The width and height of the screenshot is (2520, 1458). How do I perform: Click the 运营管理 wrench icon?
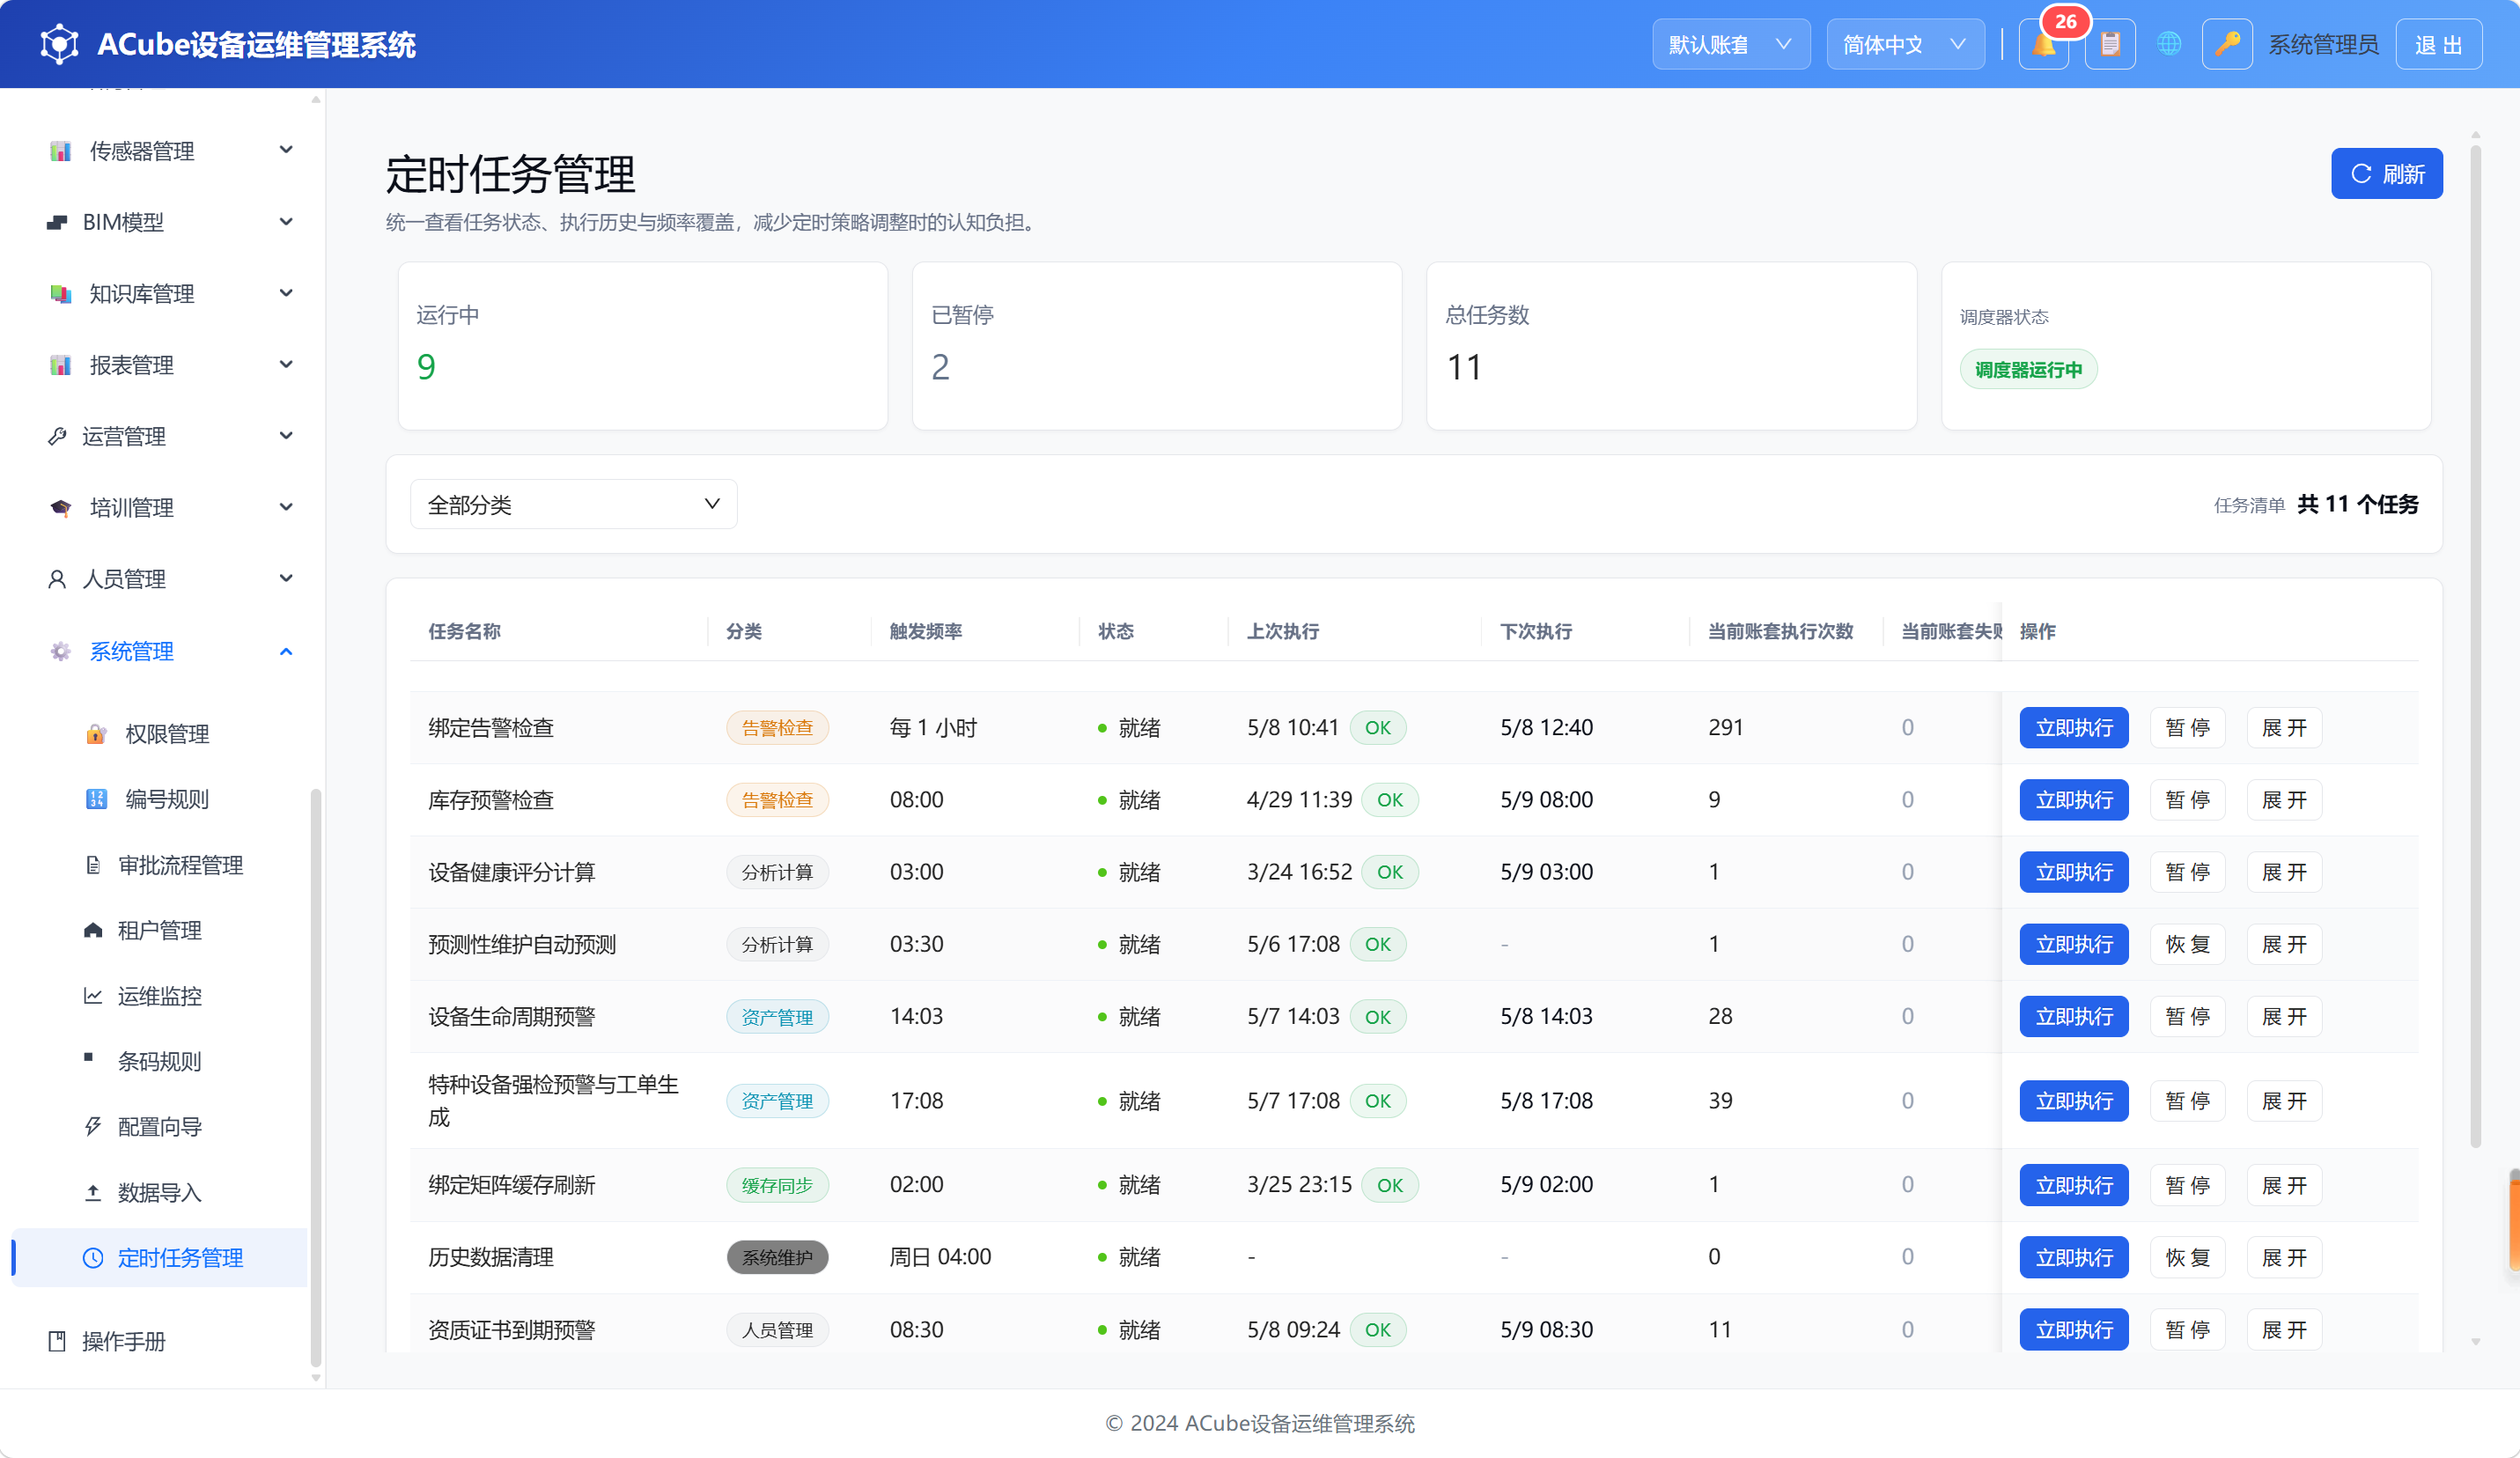57,436
